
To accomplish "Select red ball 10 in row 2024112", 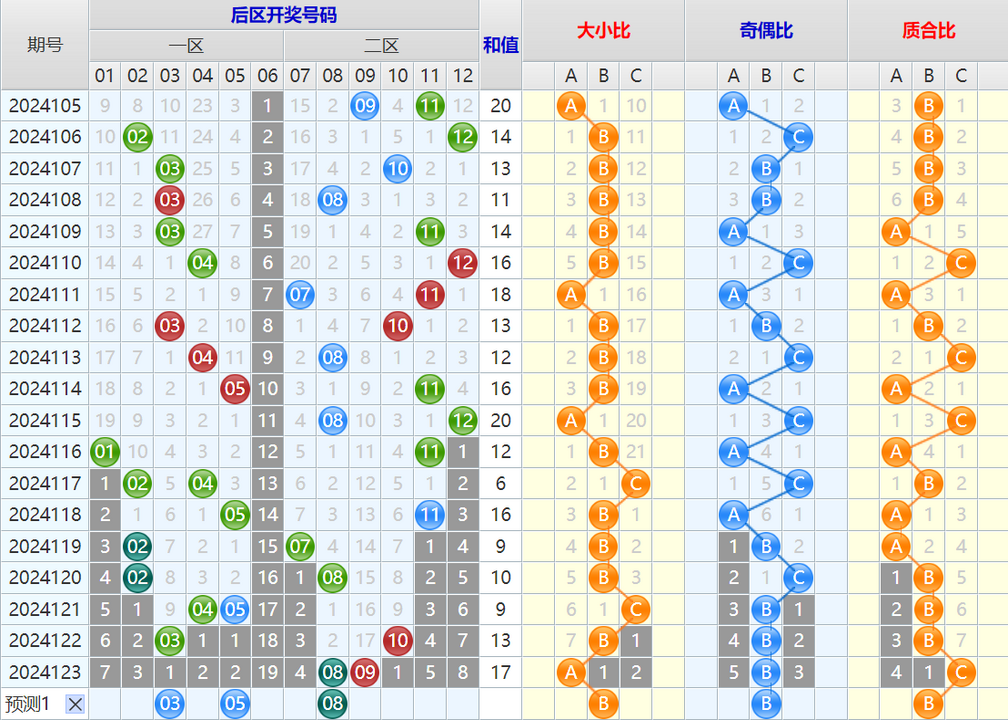I will [x=397, y=326].
